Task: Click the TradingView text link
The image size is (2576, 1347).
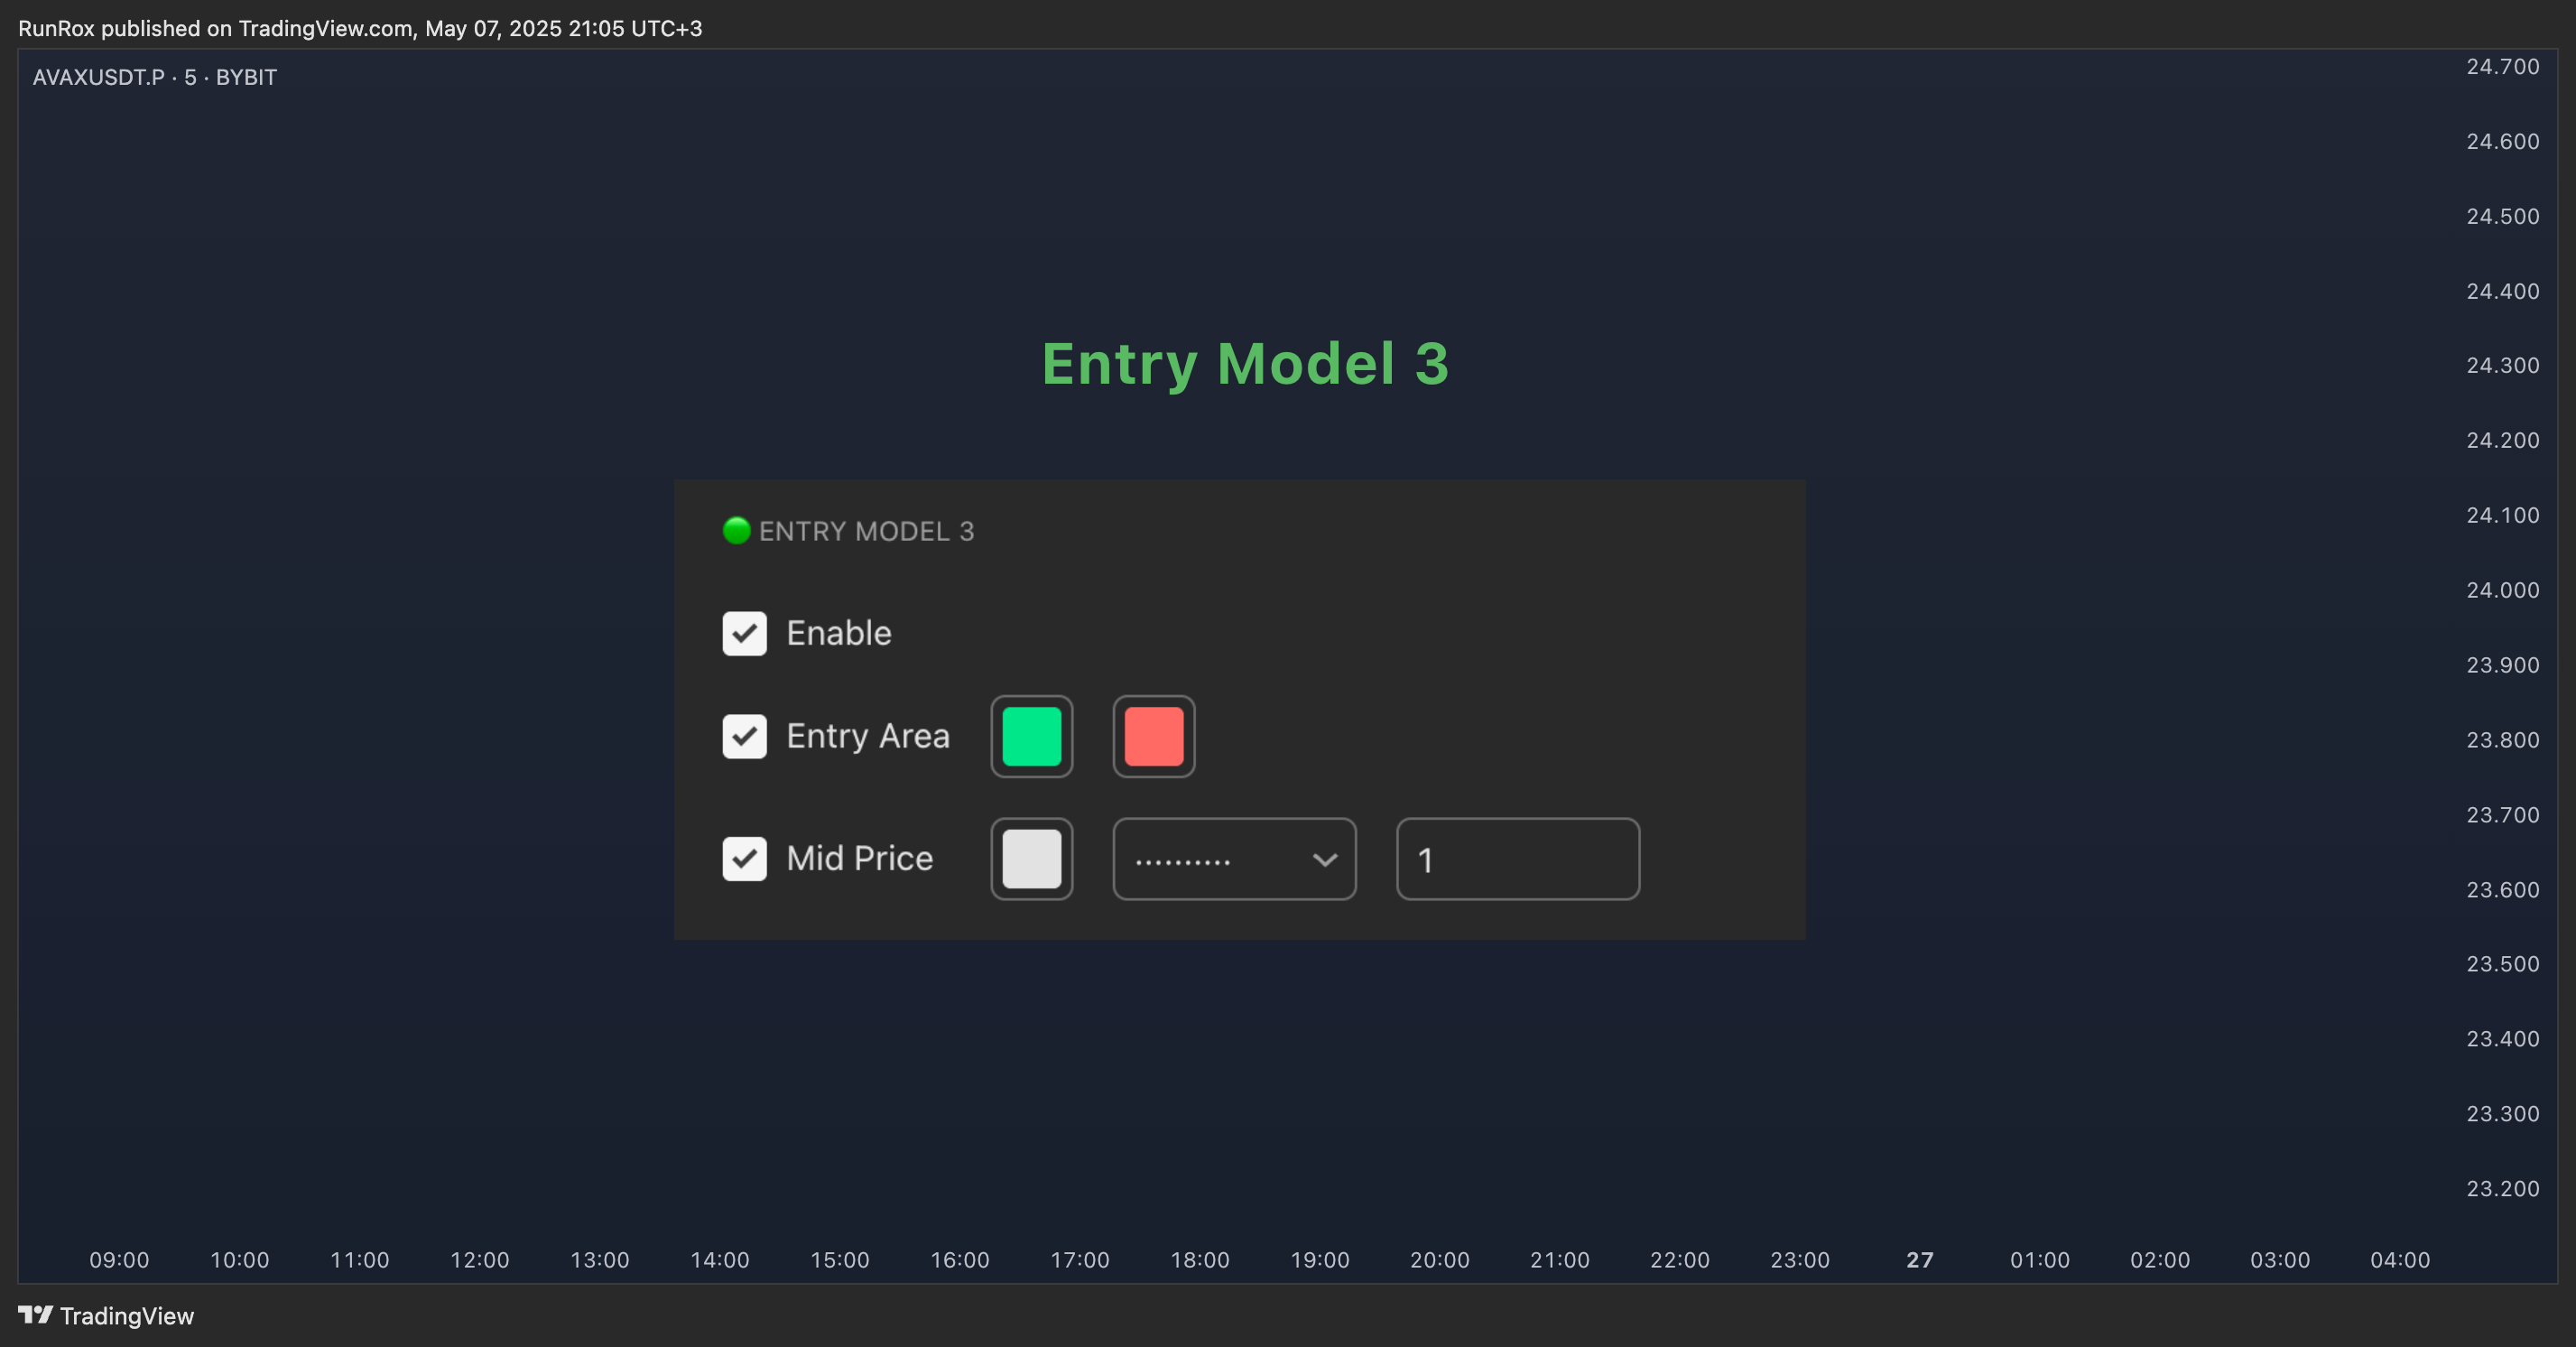Action: 127,1315
